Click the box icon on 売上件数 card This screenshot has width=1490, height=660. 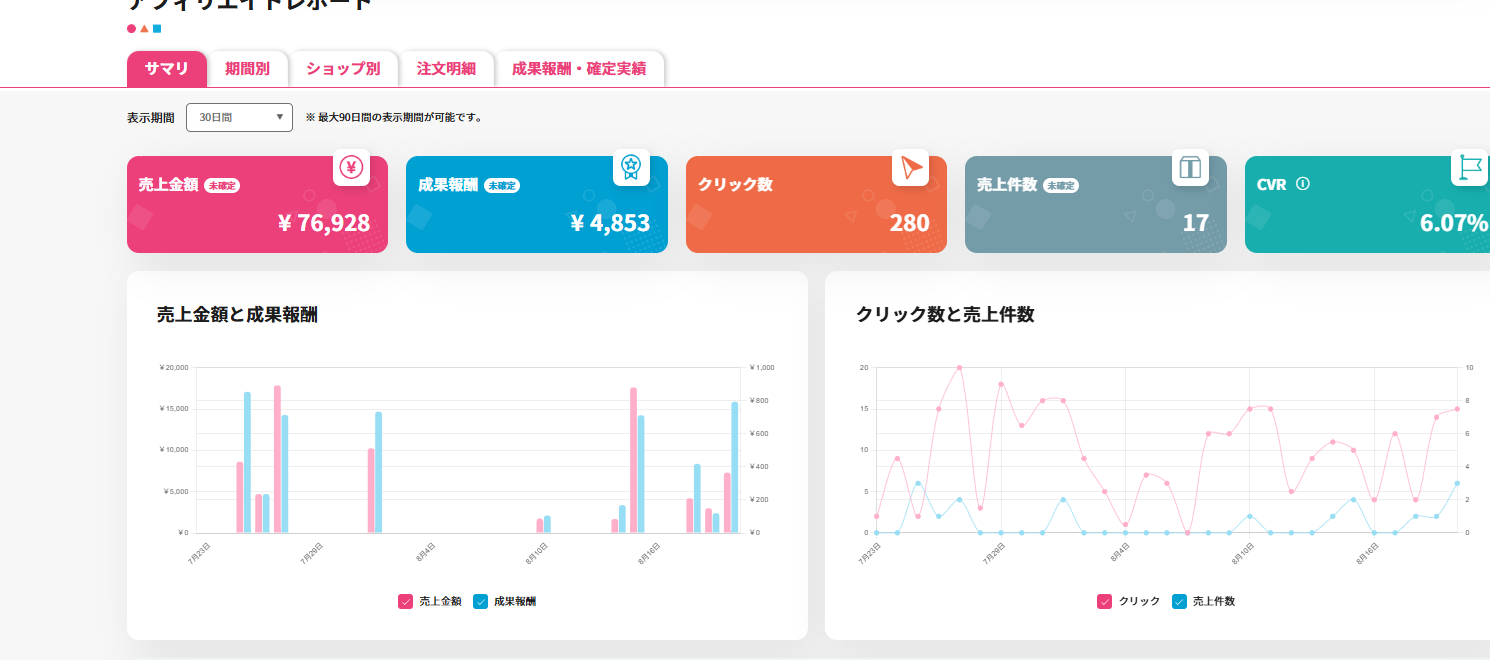(x=1190, y=167)
